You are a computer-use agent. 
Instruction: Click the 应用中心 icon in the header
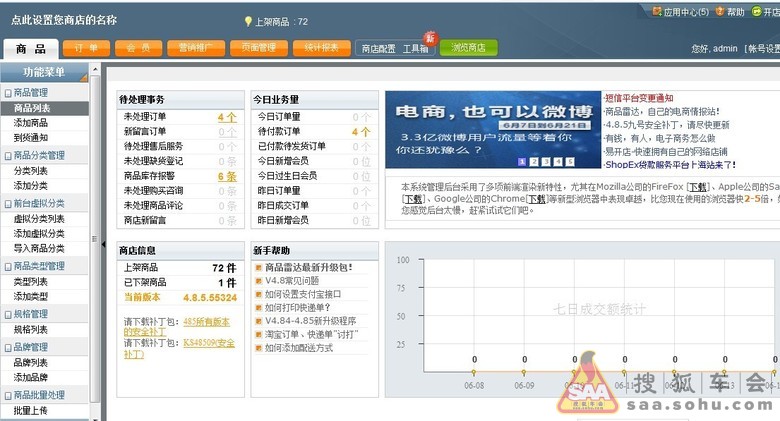[657, 11]
